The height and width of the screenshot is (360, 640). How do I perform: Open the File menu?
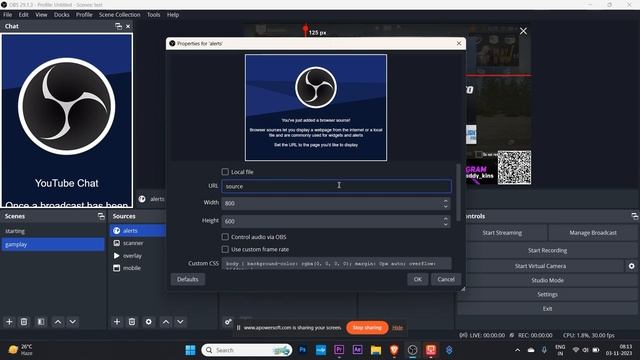click(x=8, y=15)
